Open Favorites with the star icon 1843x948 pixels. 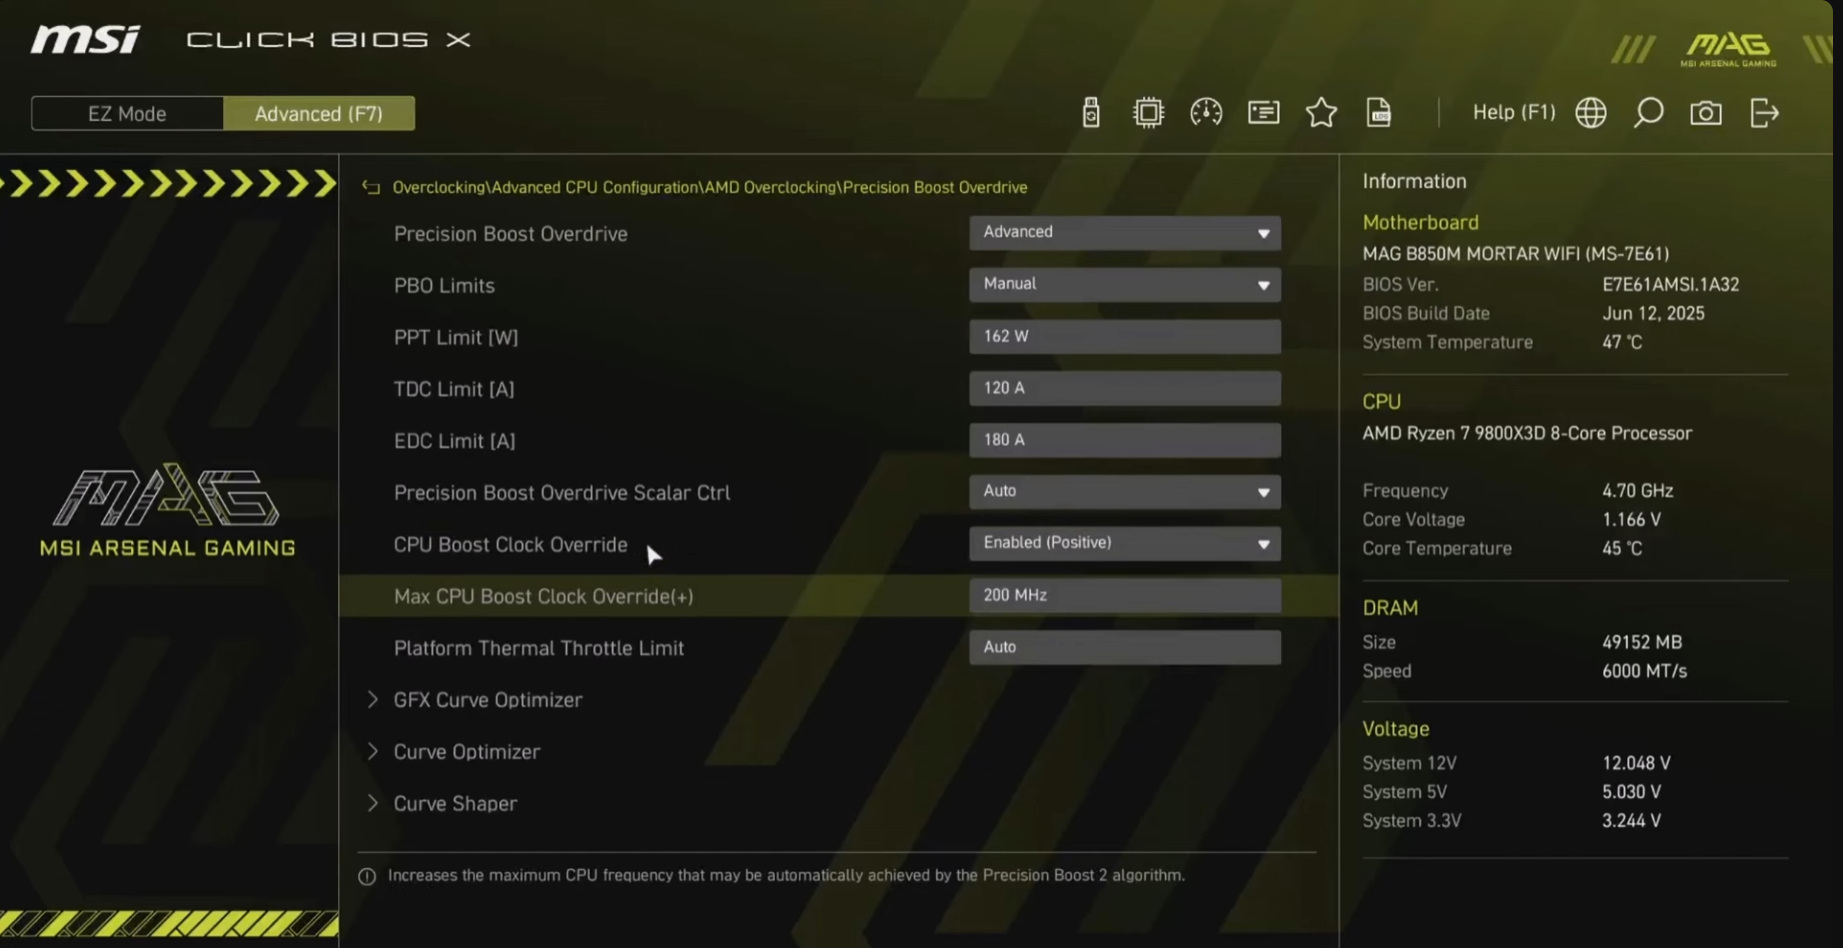[1321, 112]
